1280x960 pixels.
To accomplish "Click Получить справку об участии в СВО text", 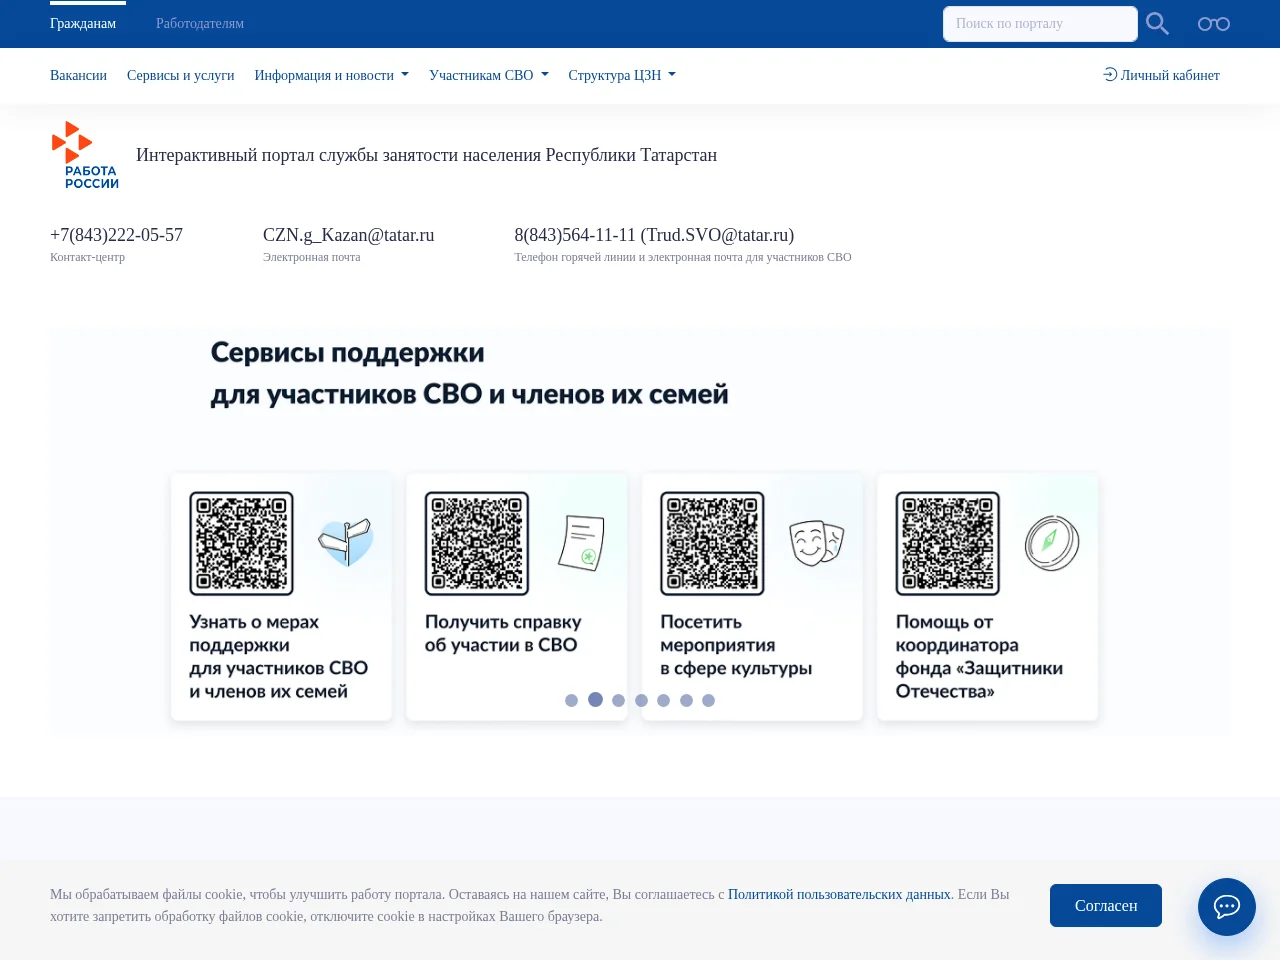I will (x=503, y=633).
